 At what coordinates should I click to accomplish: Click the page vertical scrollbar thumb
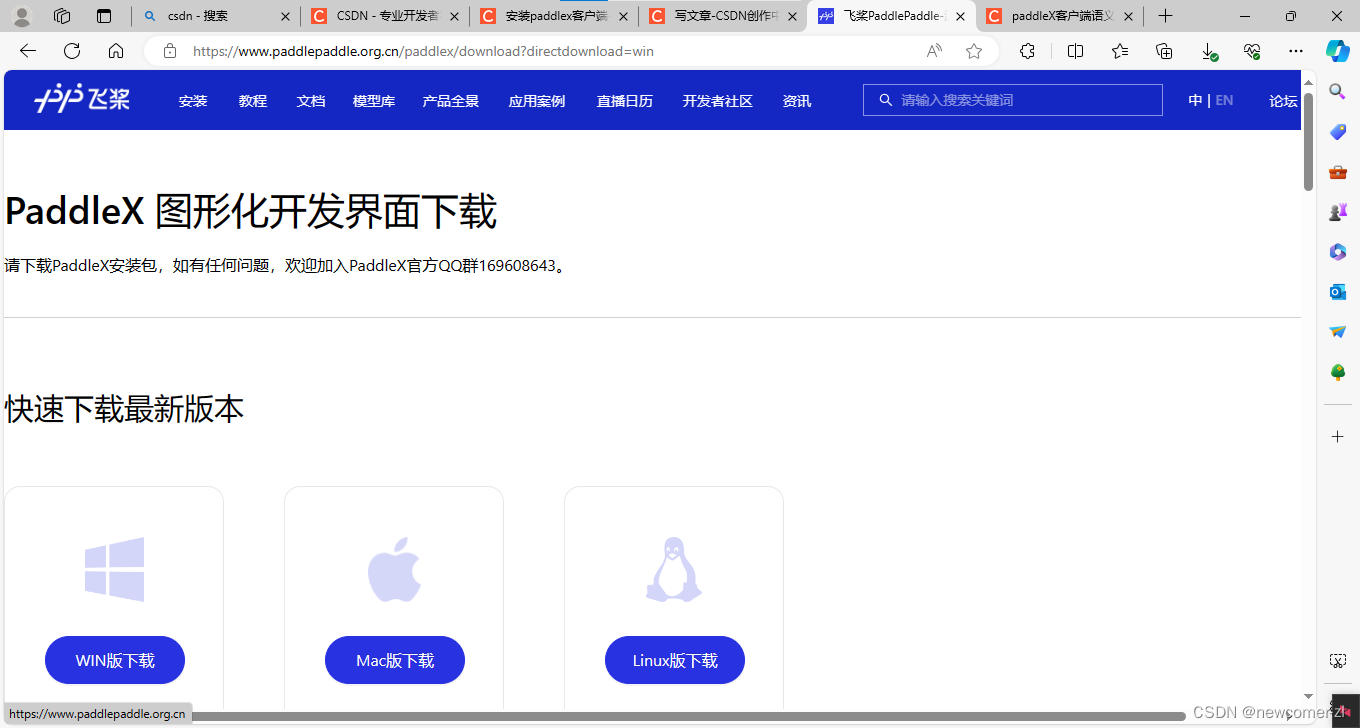tap(1309, 142)
